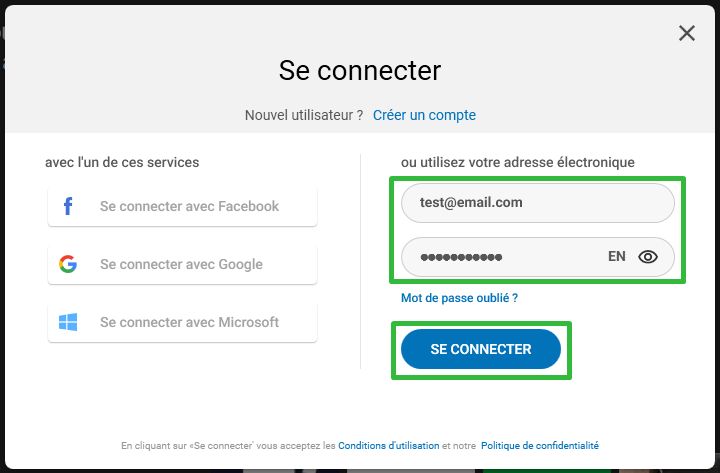Focus the email field containing test@email.com

(538, 203)
